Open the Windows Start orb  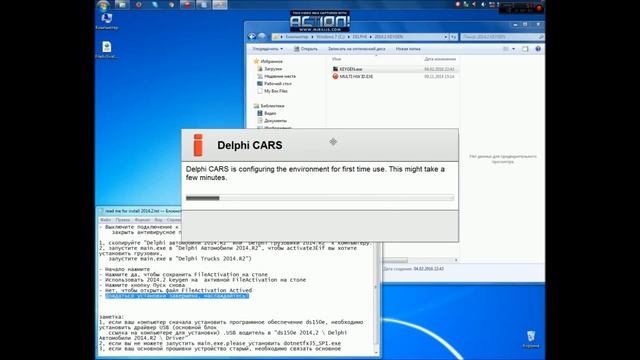[x=103, y=5]
